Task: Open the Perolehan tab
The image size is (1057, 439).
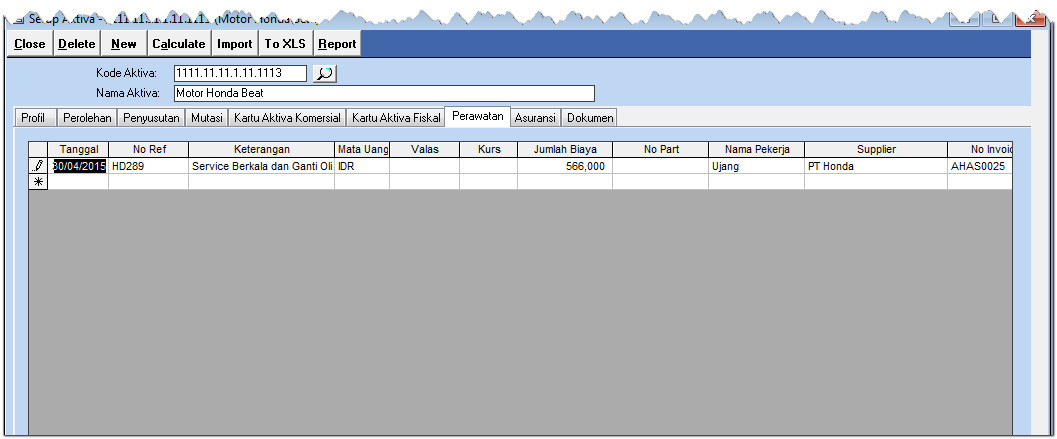Action: pos(87,118)
